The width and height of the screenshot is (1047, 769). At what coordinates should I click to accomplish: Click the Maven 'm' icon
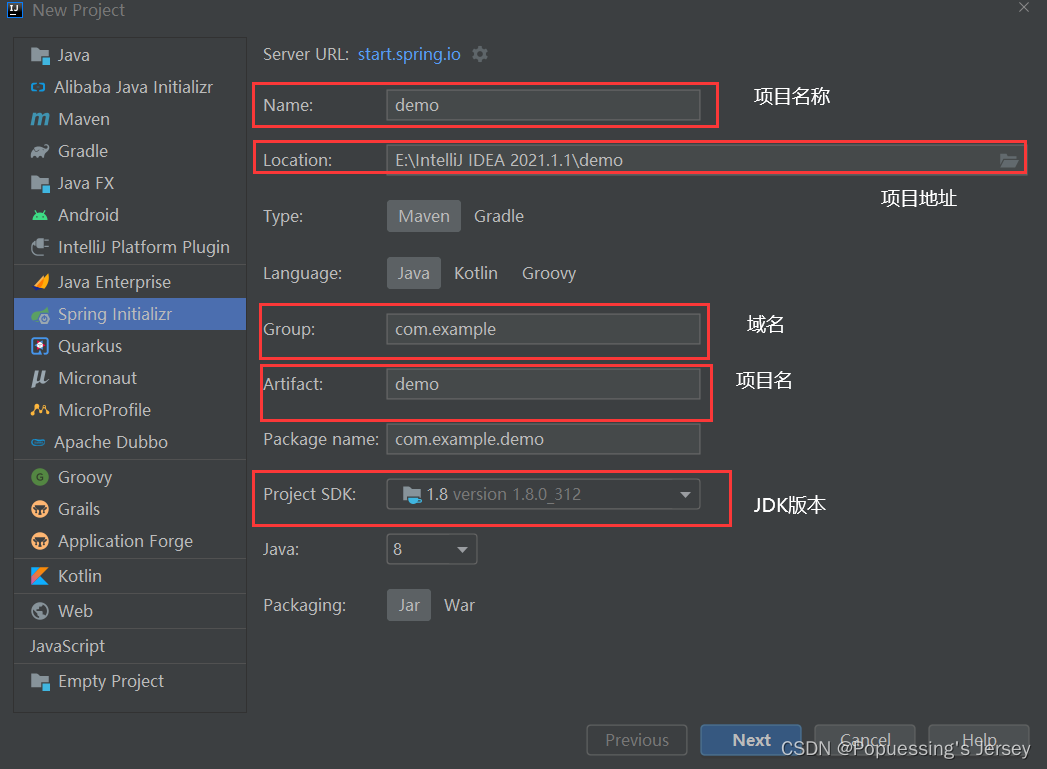point(40,119)
